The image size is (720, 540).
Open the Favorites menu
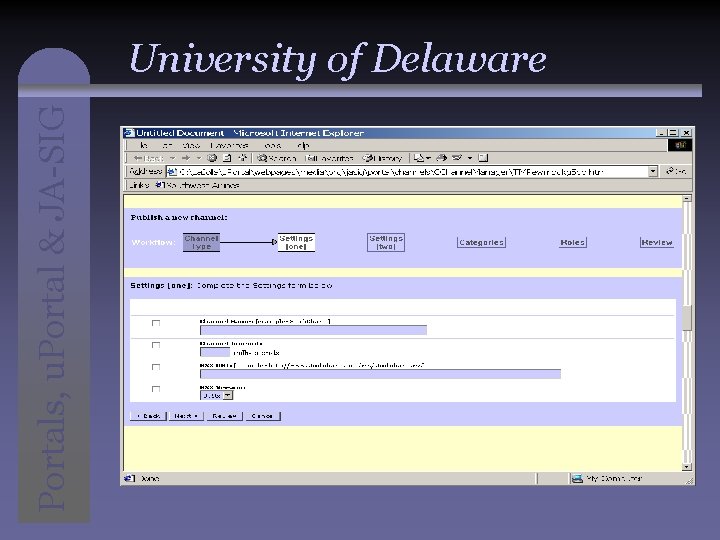click(x=229, y=145)
